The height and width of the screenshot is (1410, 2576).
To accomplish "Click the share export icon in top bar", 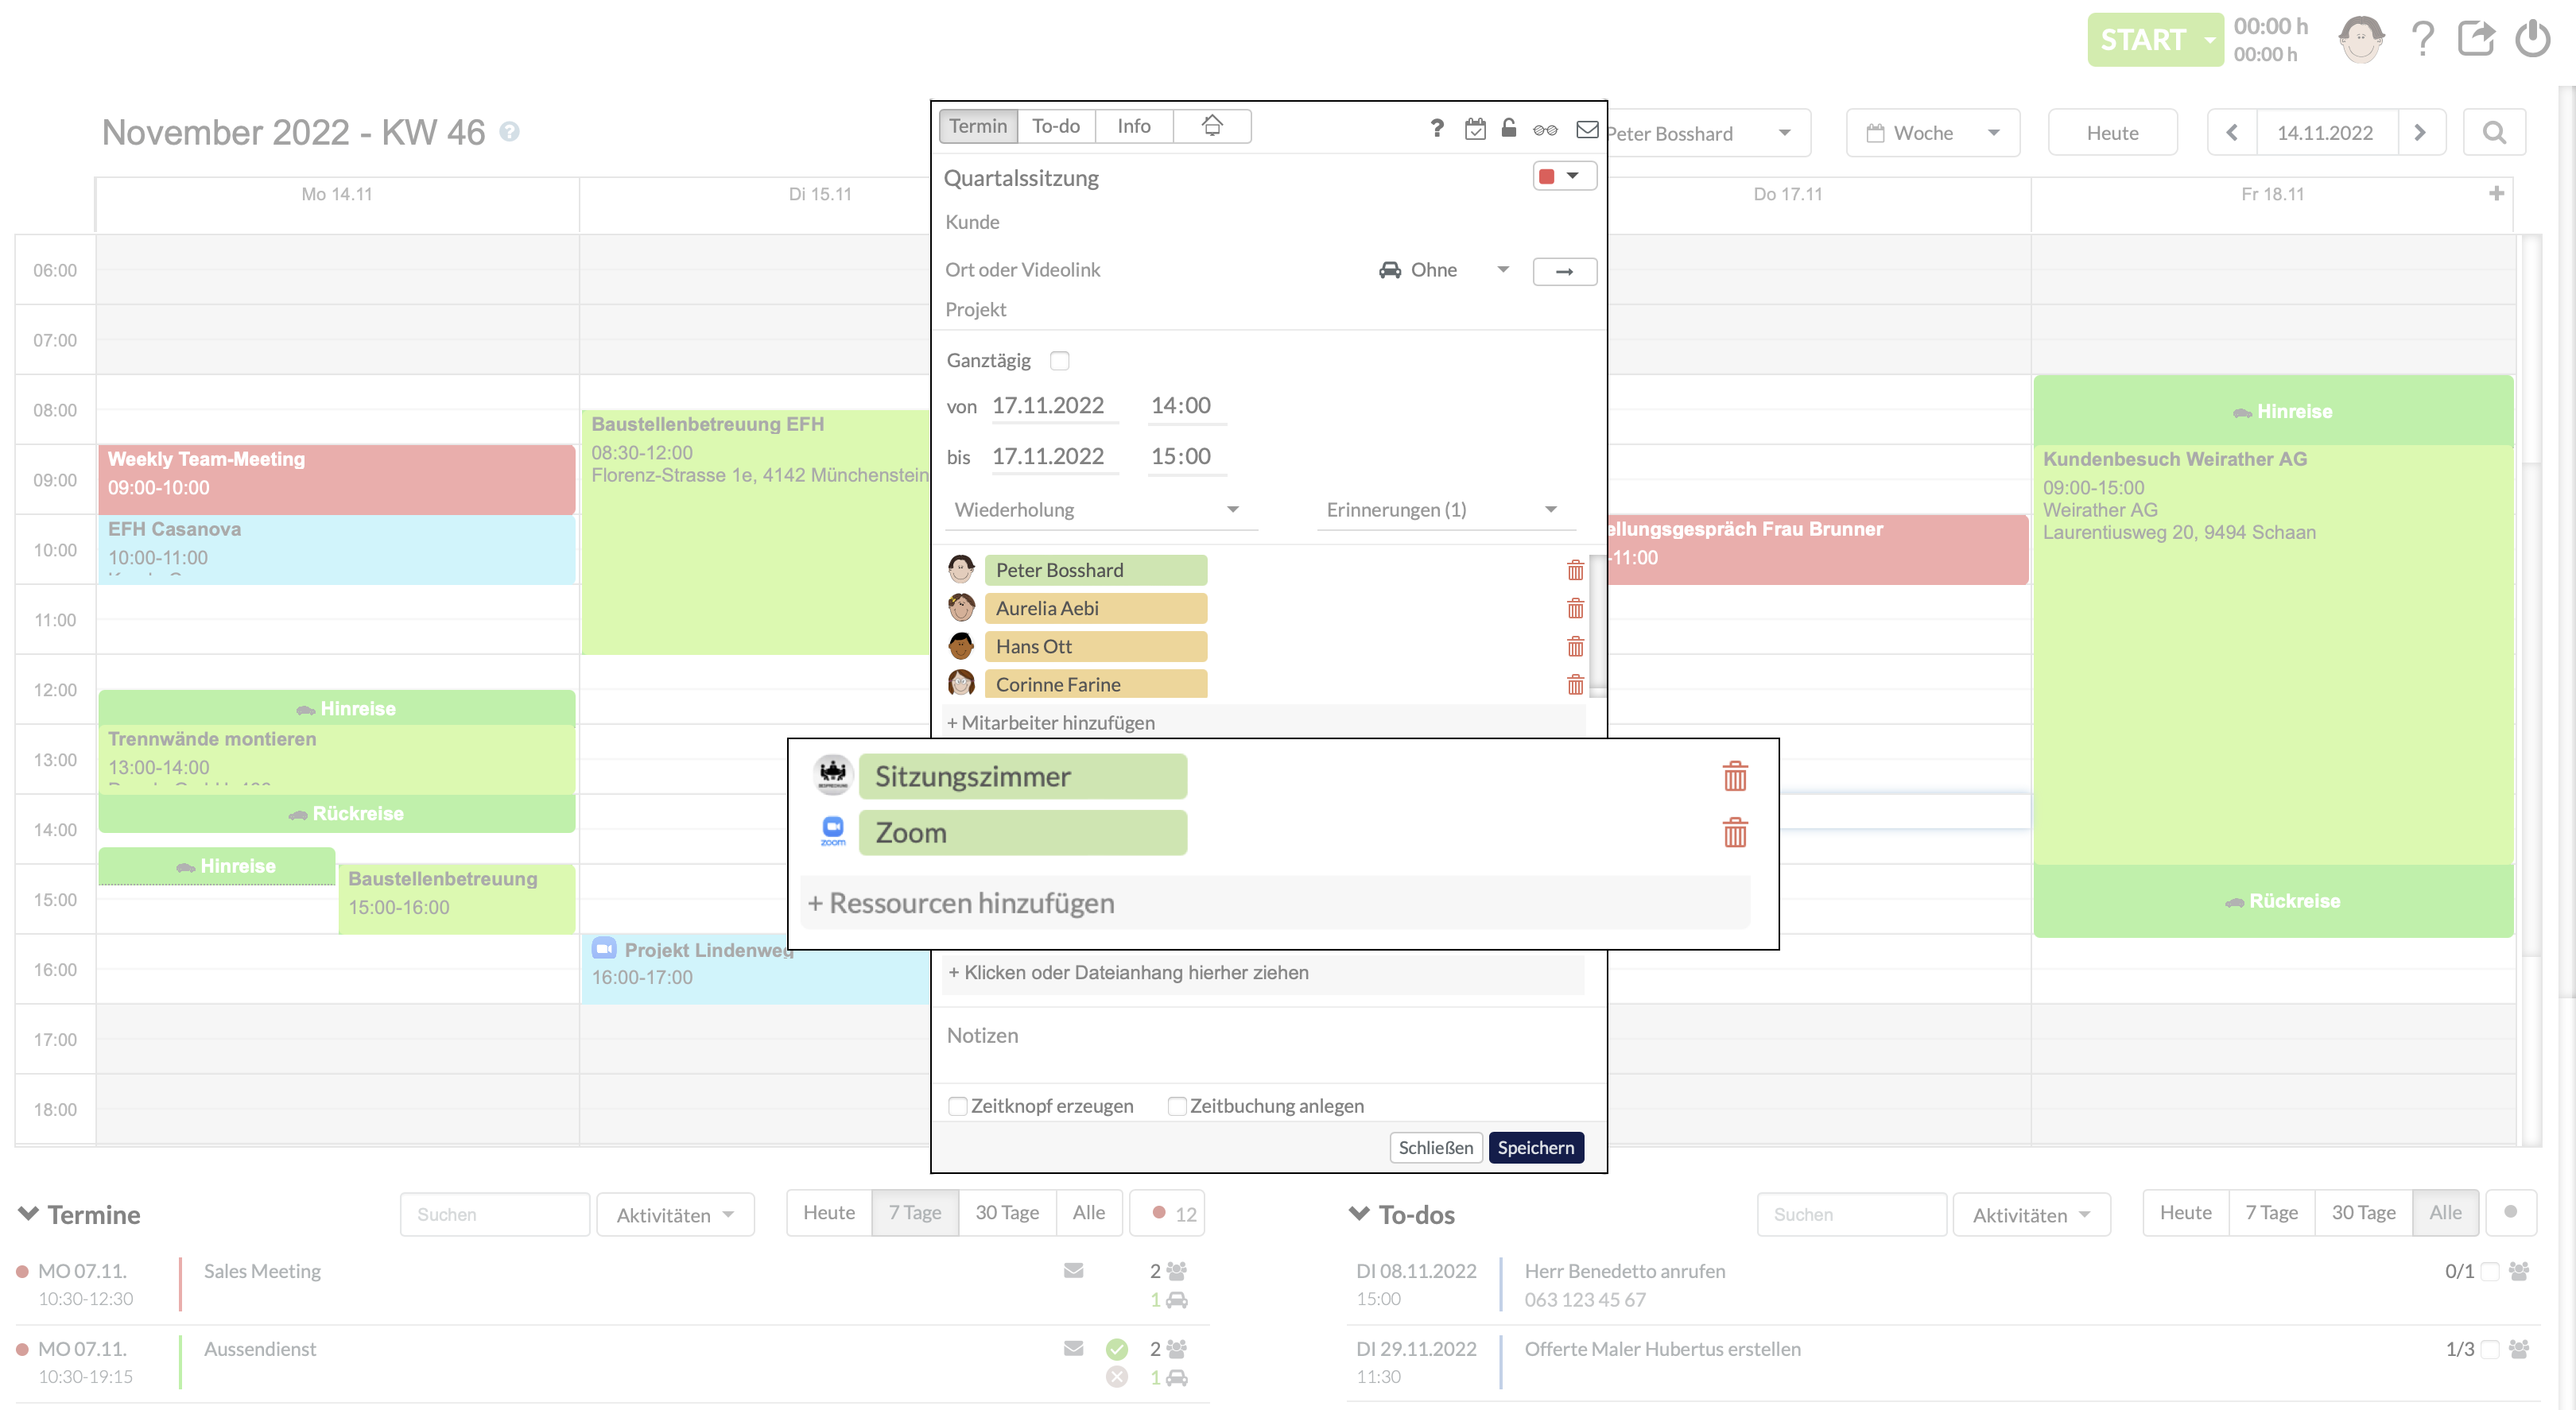I will pos(2476,40).
